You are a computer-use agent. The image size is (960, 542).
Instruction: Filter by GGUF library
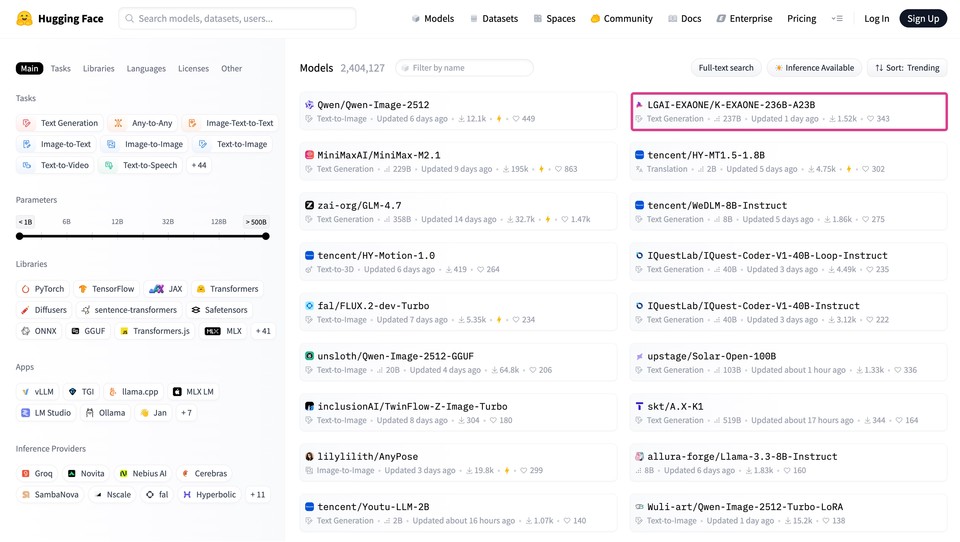pyautogui.click(x=89, y=331)
